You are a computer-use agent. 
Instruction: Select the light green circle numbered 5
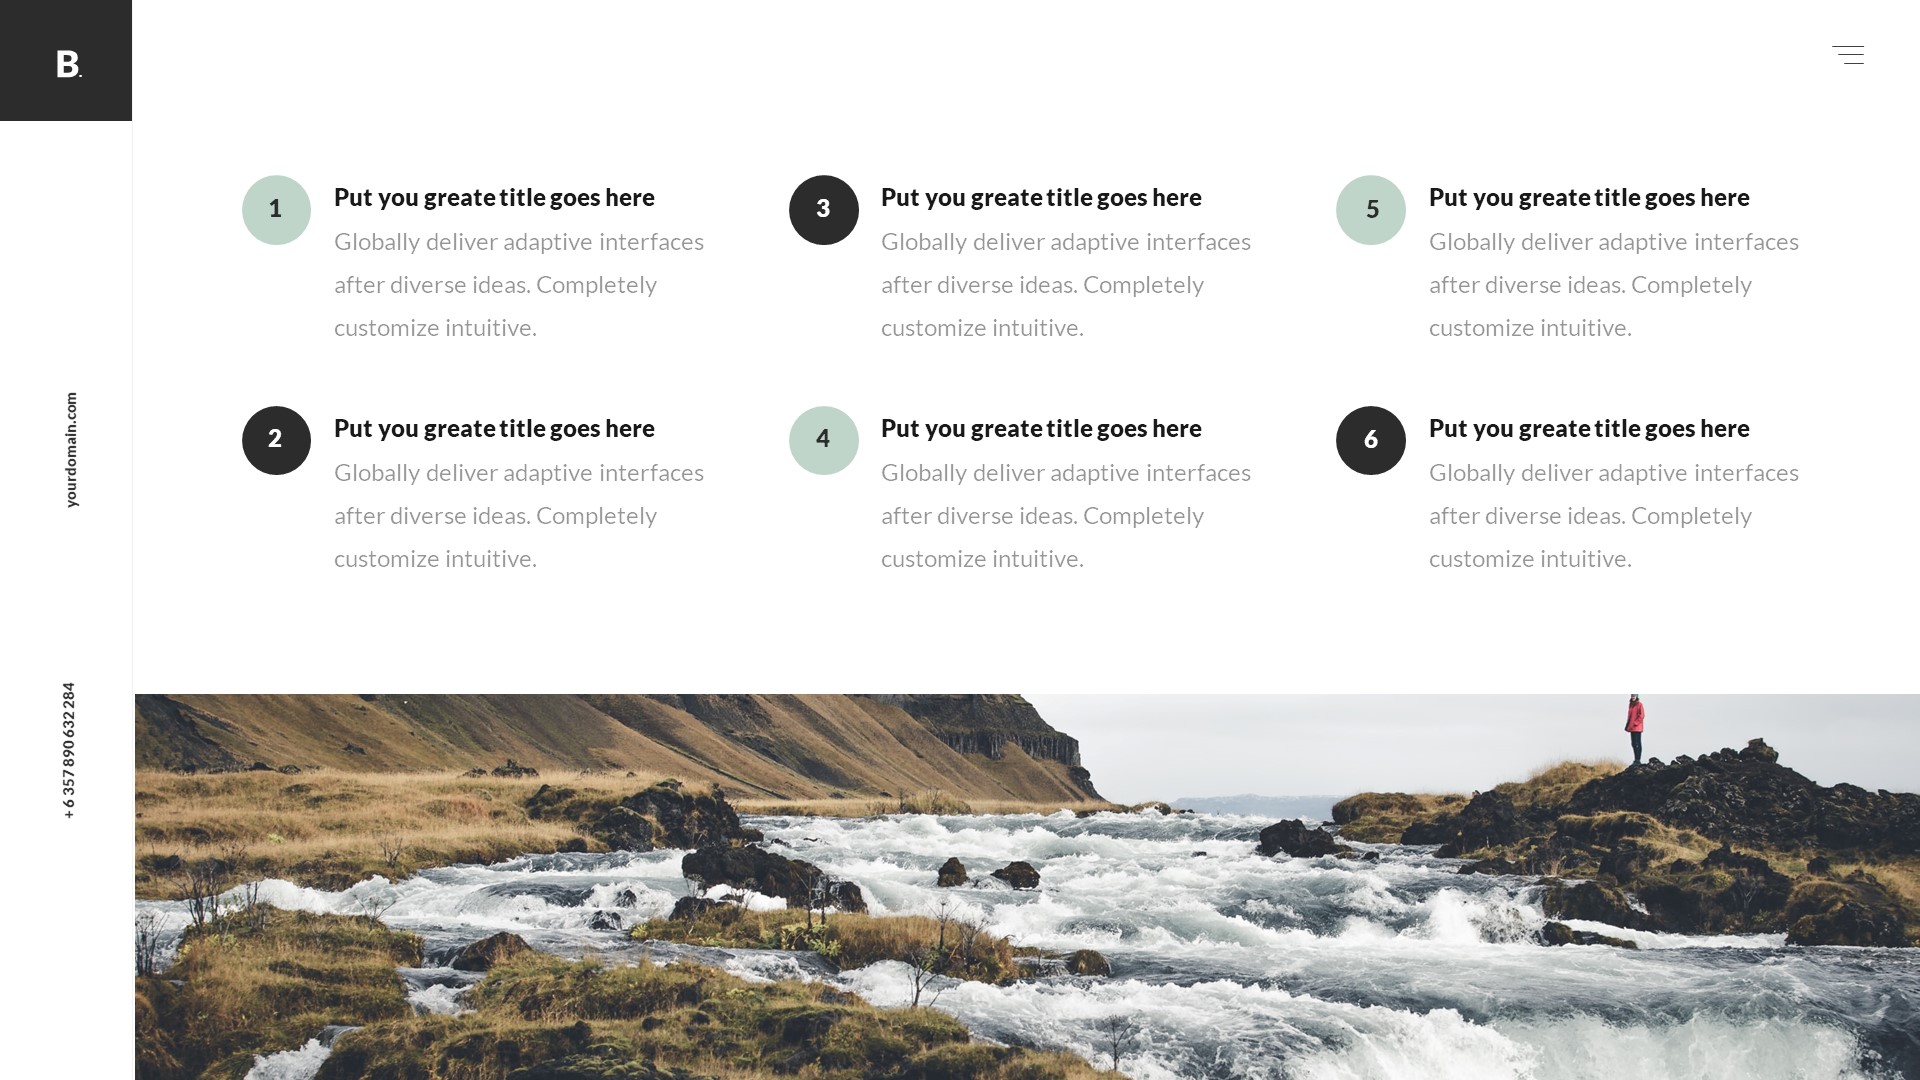(1371, 210)
